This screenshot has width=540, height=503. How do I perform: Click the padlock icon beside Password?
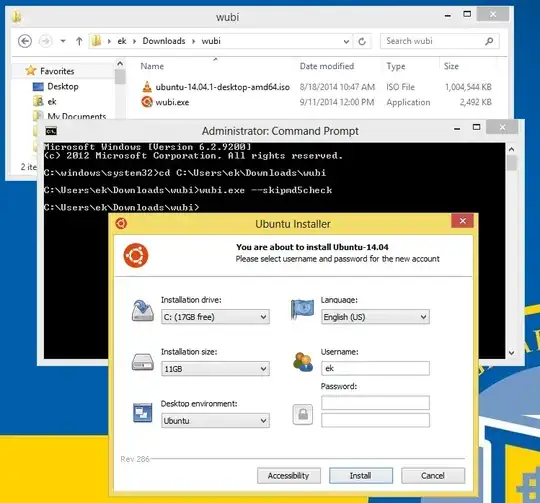click(303, 414)
